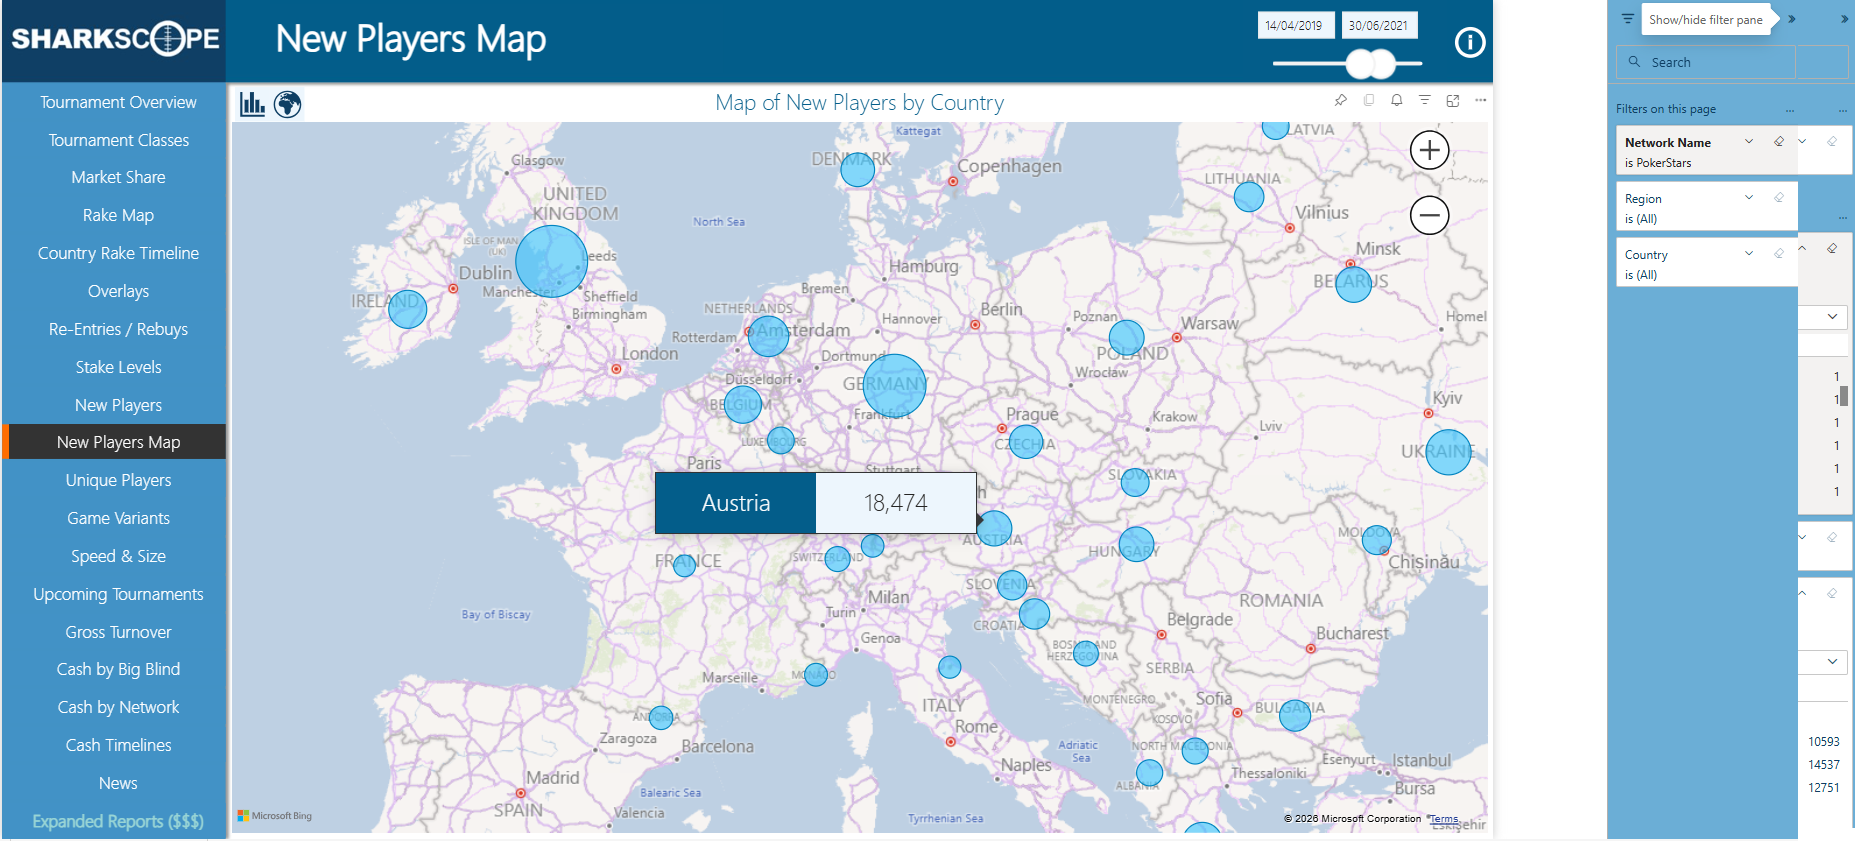
Task: Open focus mode for the map
Action: pyautogui.click(x=1453, y=100)
